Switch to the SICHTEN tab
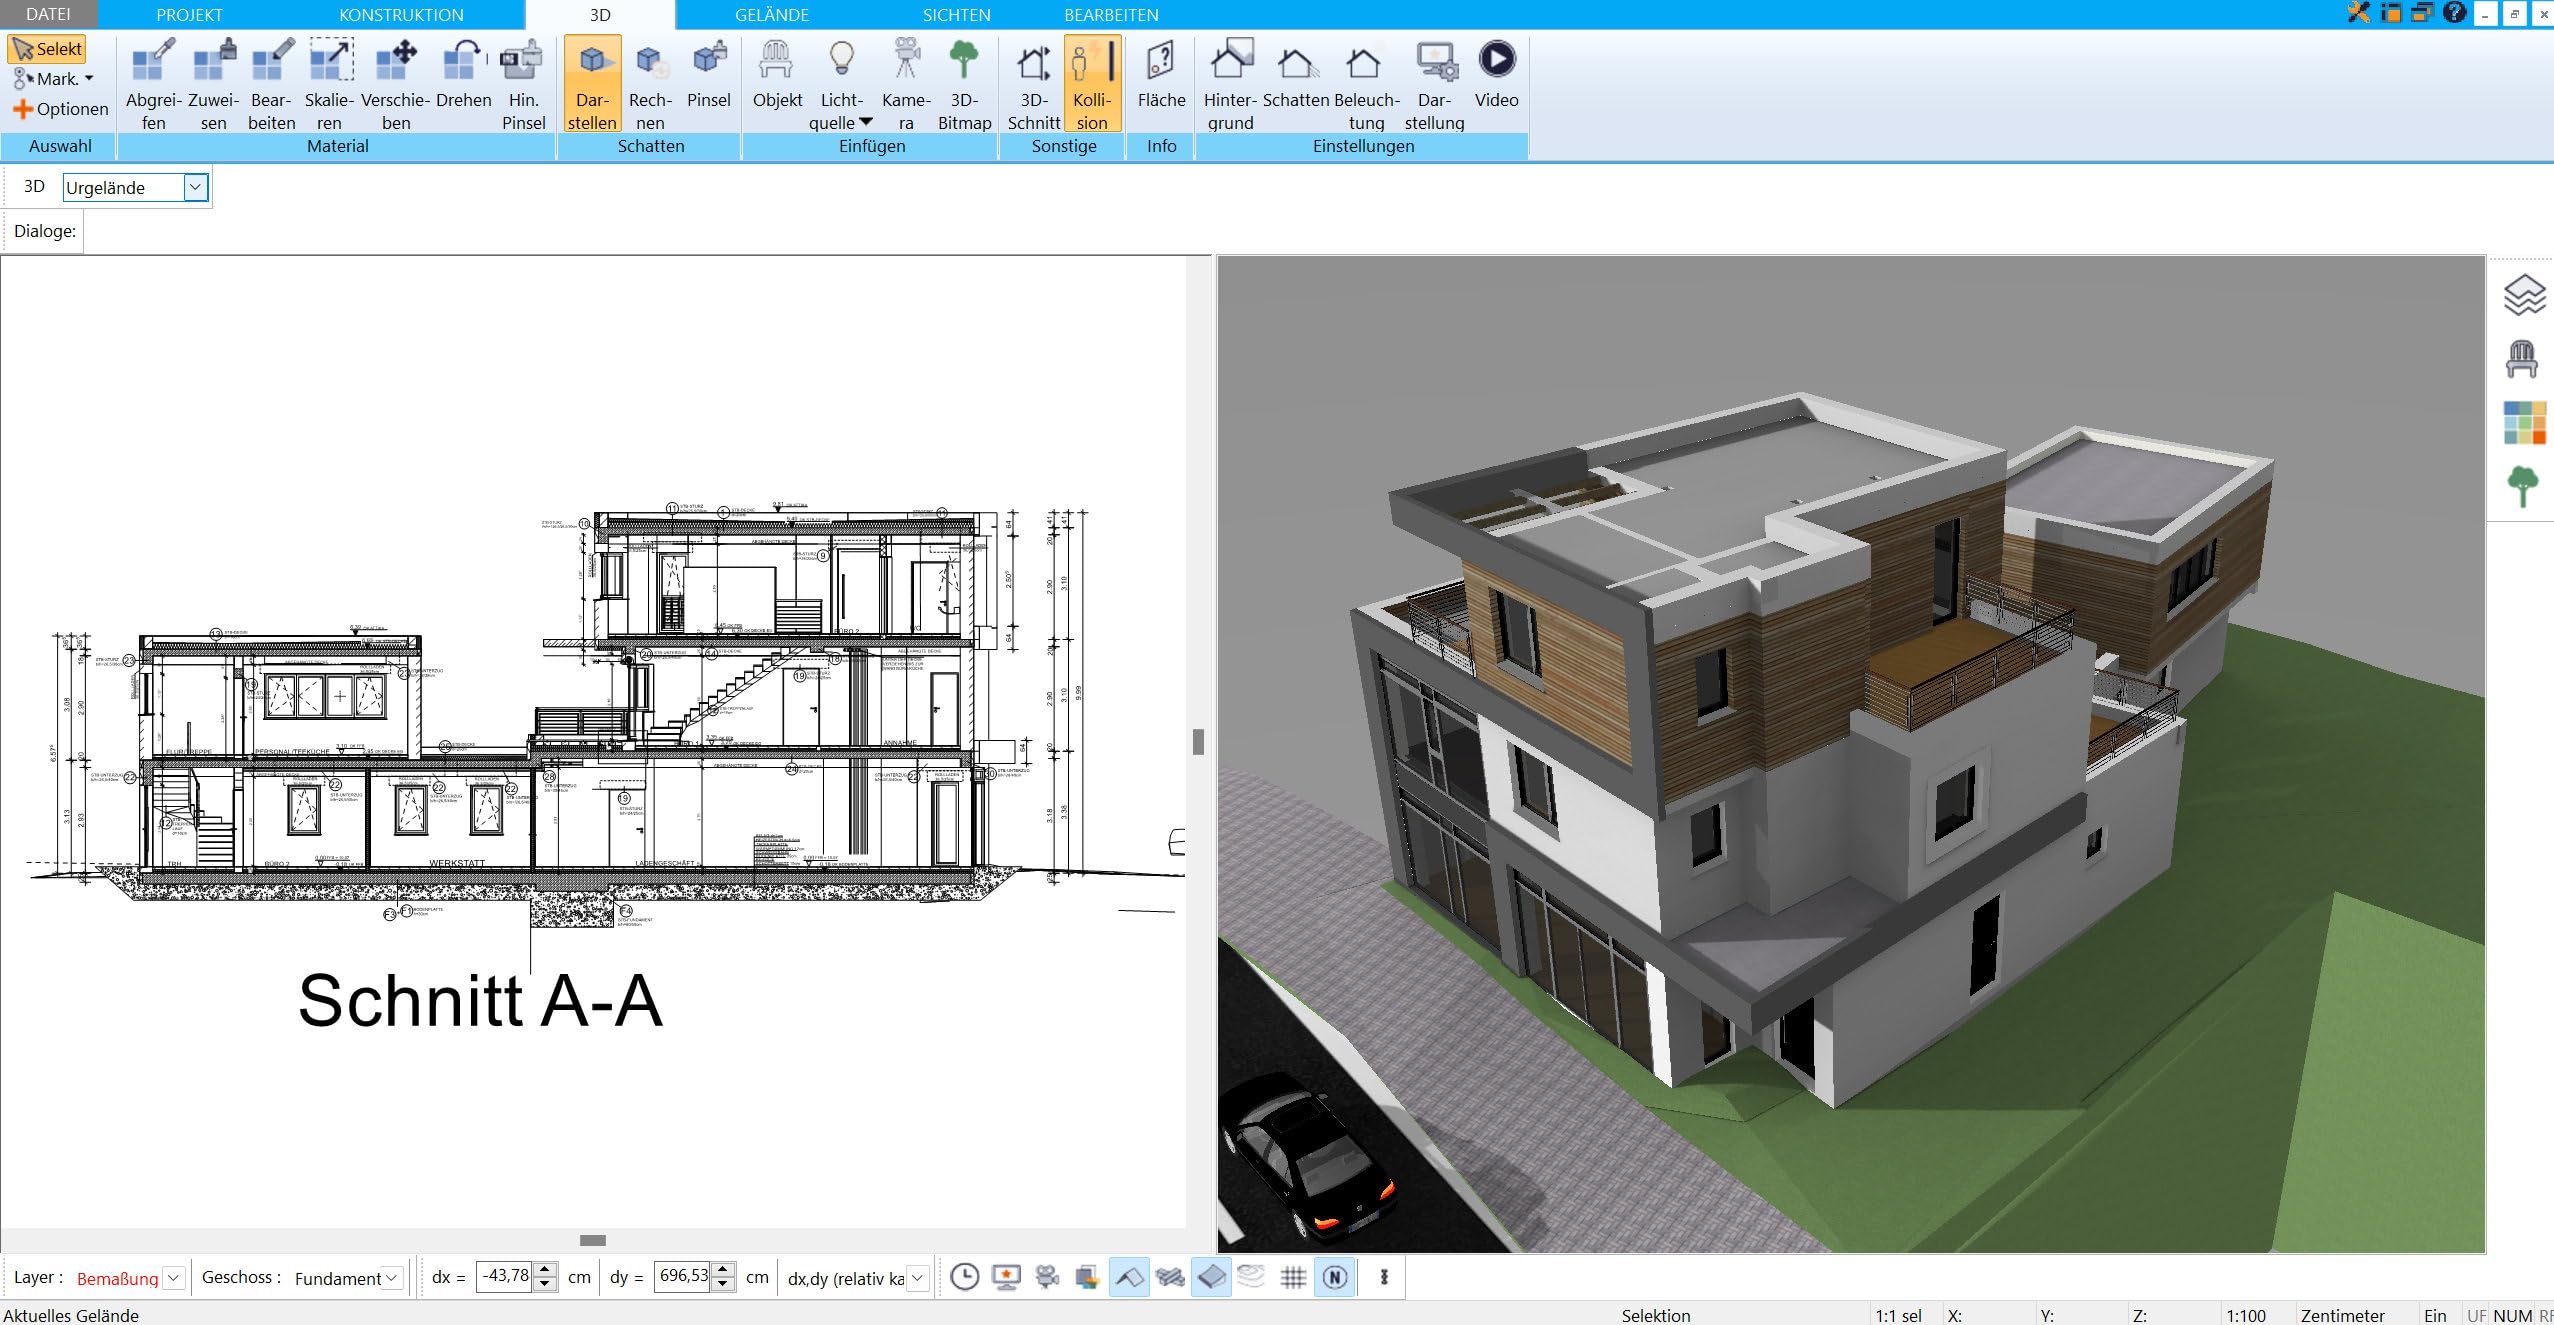This screenshot has height=1325, width=2554. pyautogui.click(x=956, y=15)
